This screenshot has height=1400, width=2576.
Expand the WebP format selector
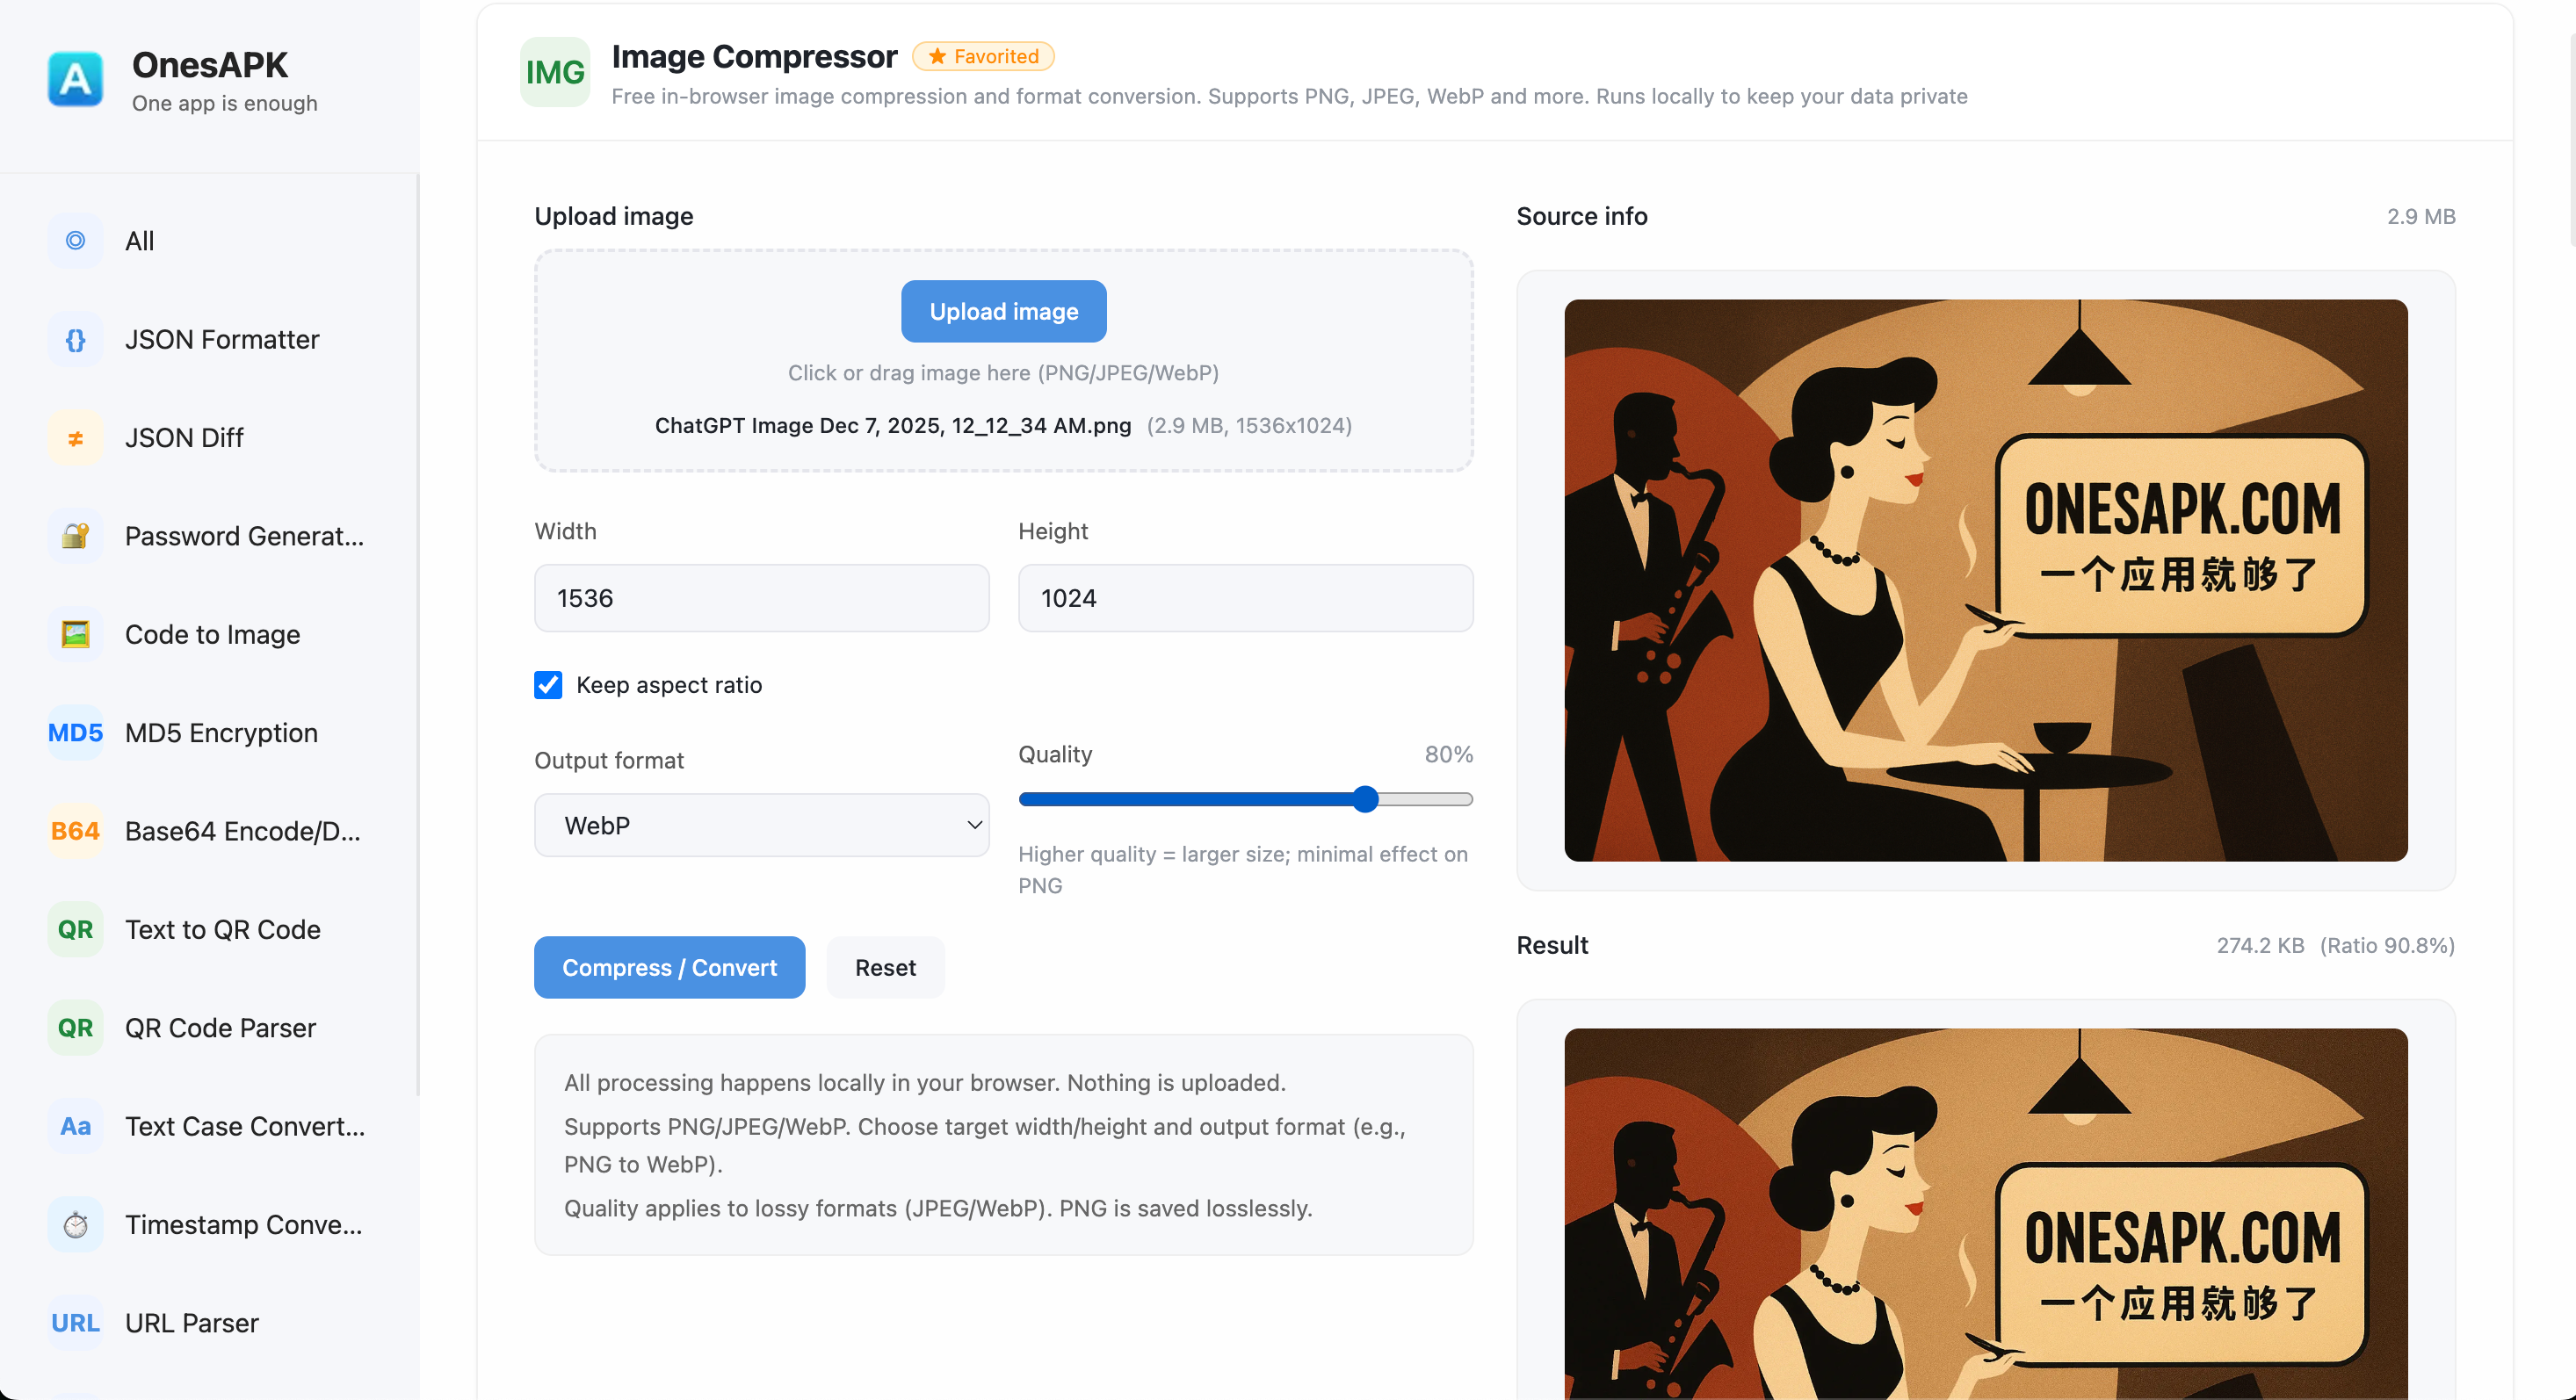pos(761,825)
